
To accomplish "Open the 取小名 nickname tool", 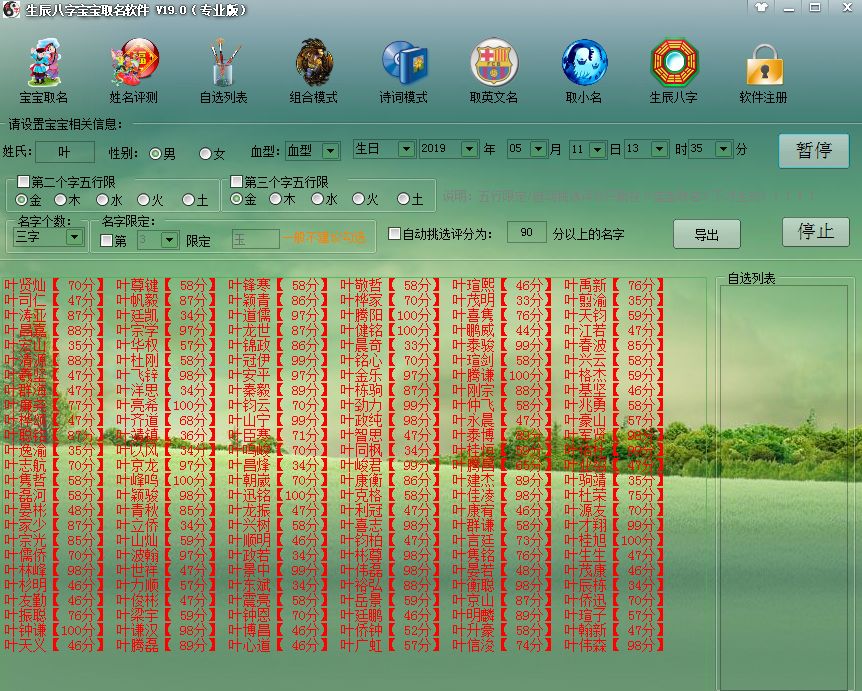I will pos(584,70).
